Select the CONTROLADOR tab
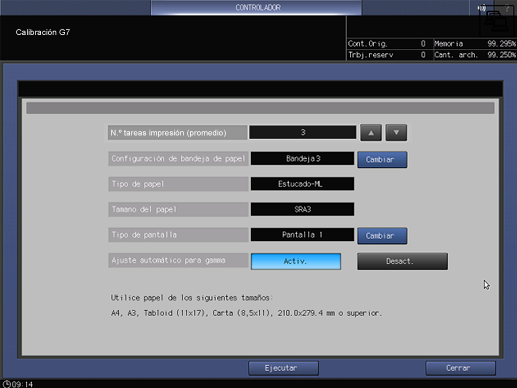Screen dimensions: 517x388 (256, 7)
